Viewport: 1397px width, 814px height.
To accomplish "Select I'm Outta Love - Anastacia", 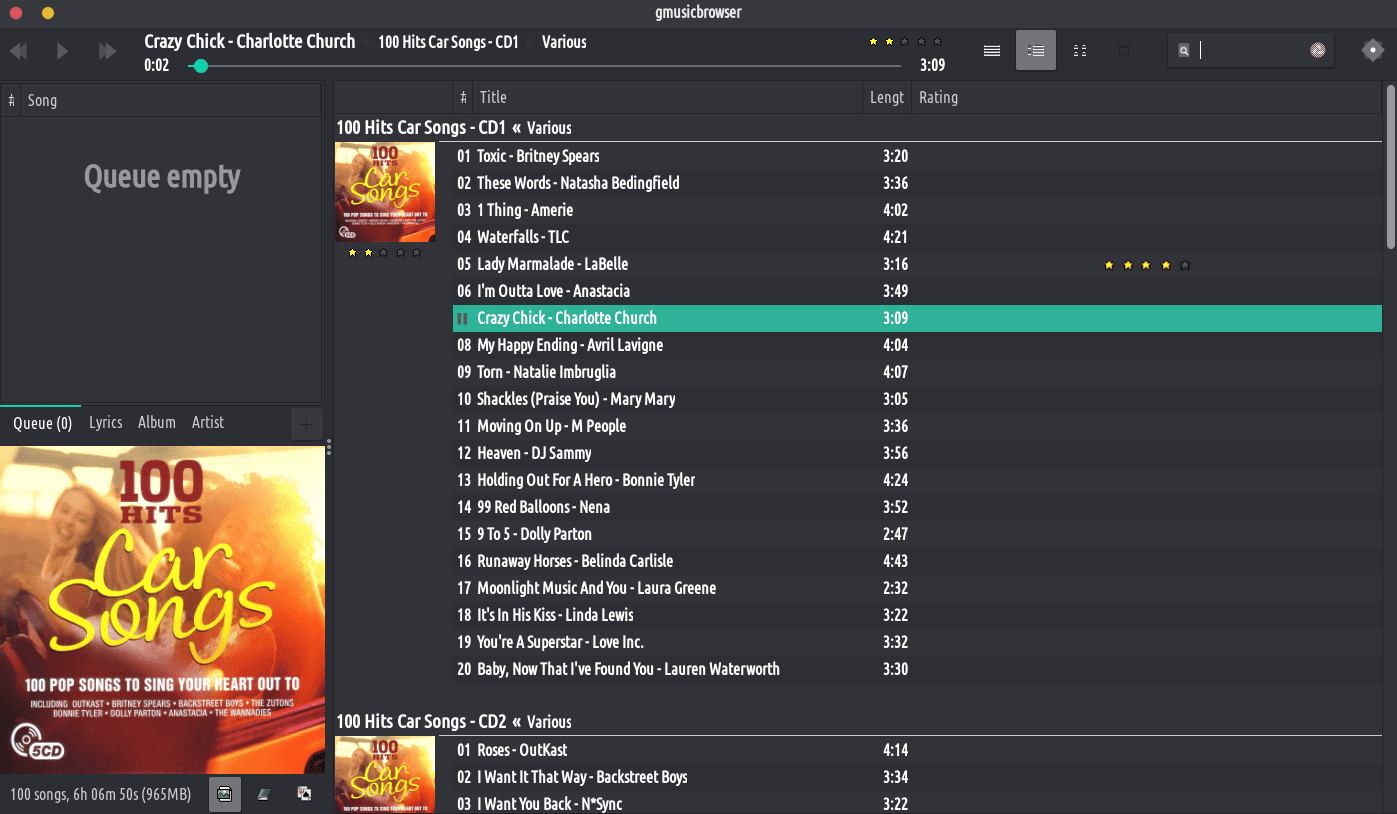I will (917, 291).
